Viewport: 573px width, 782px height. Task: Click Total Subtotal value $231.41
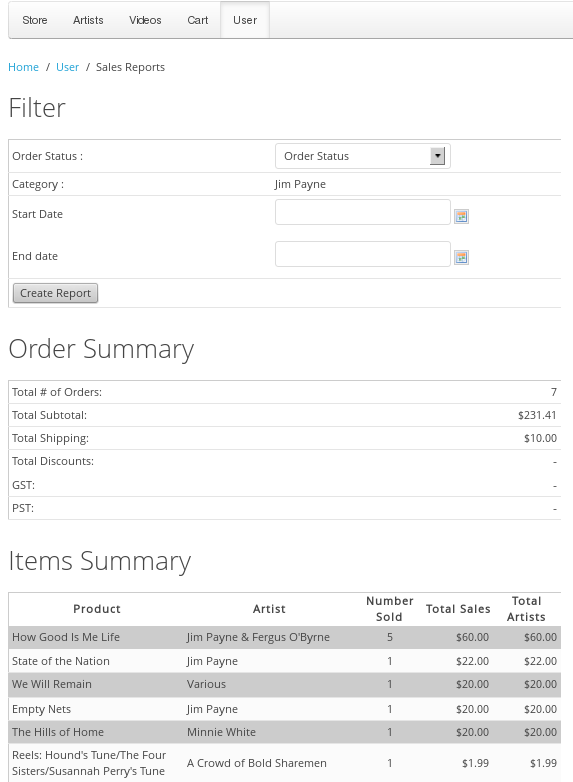(x=537, y=415)
